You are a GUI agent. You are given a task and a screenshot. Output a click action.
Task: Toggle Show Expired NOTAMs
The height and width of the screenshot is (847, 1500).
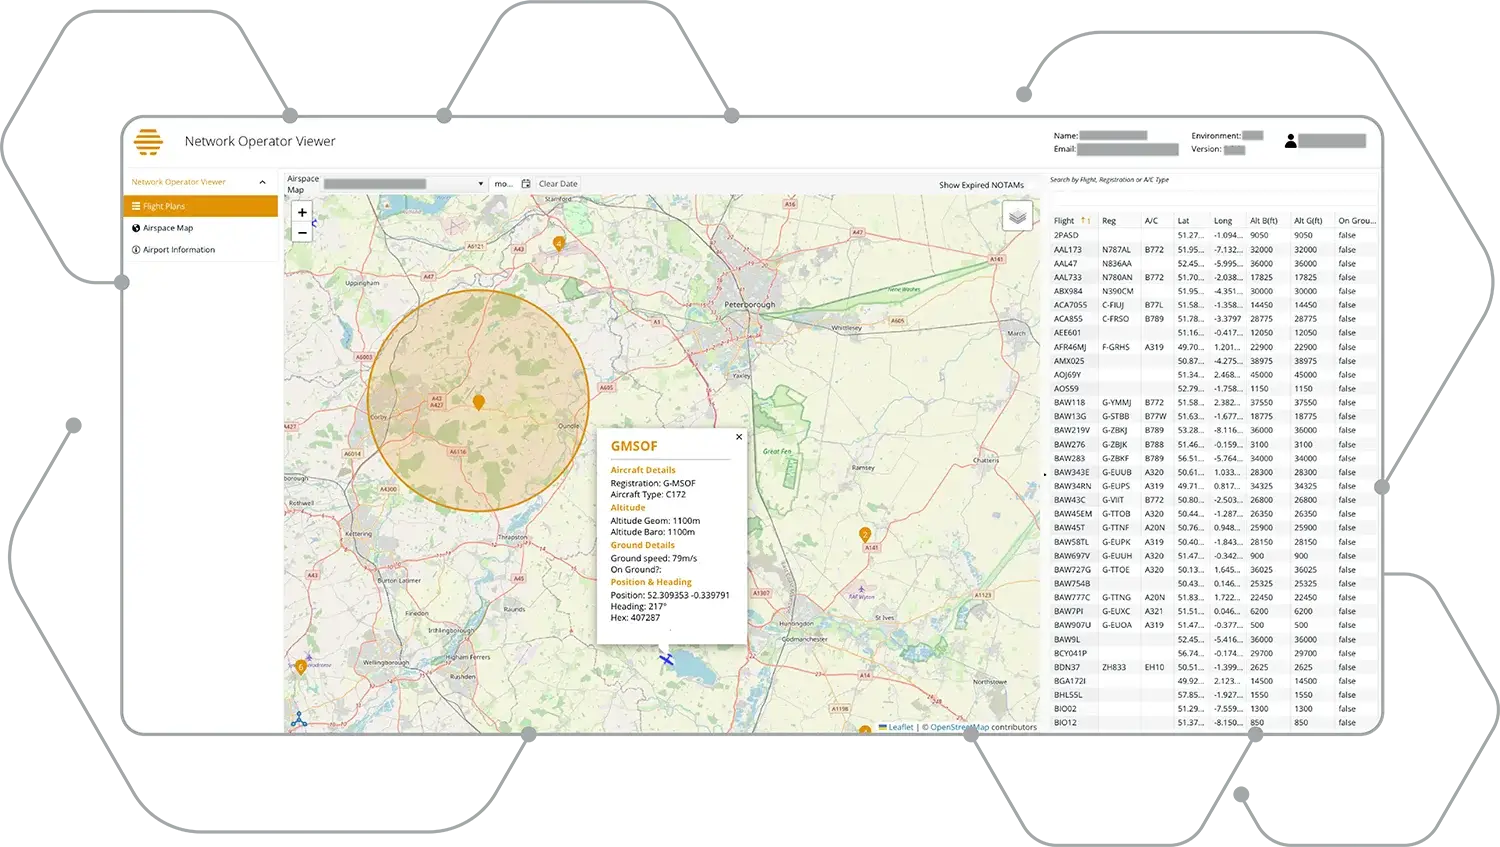980,185
